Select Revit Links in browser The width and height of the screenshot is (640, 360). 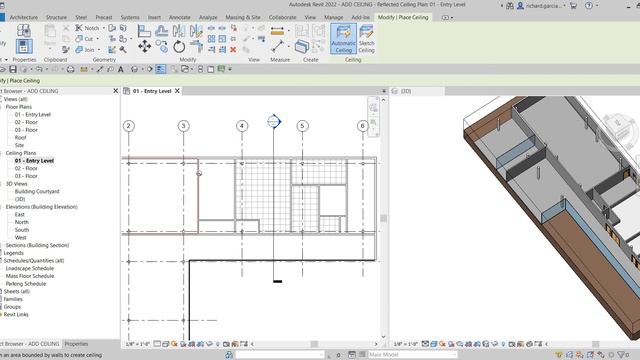tap(16, 314)
